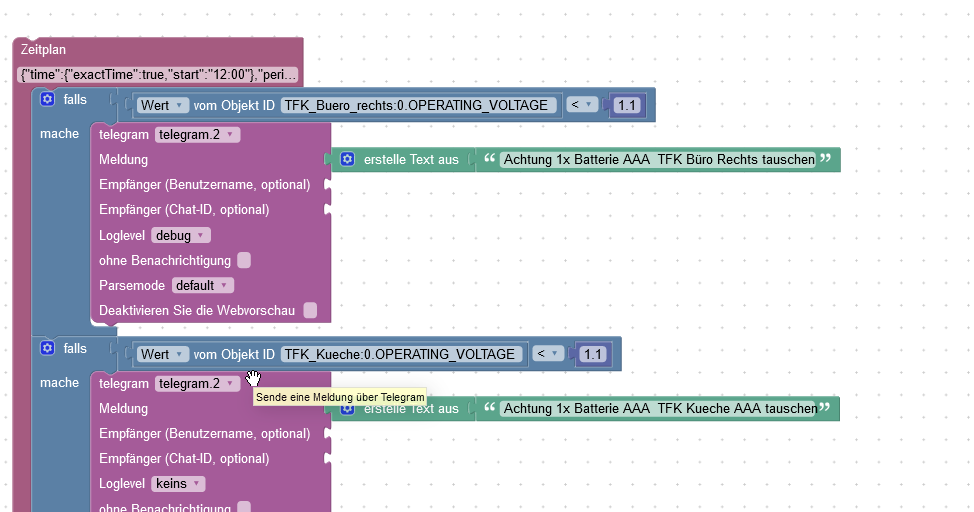
Task: Select 'vom Objekt ID' label in Buero_rechts block
Action: (234, 106)
